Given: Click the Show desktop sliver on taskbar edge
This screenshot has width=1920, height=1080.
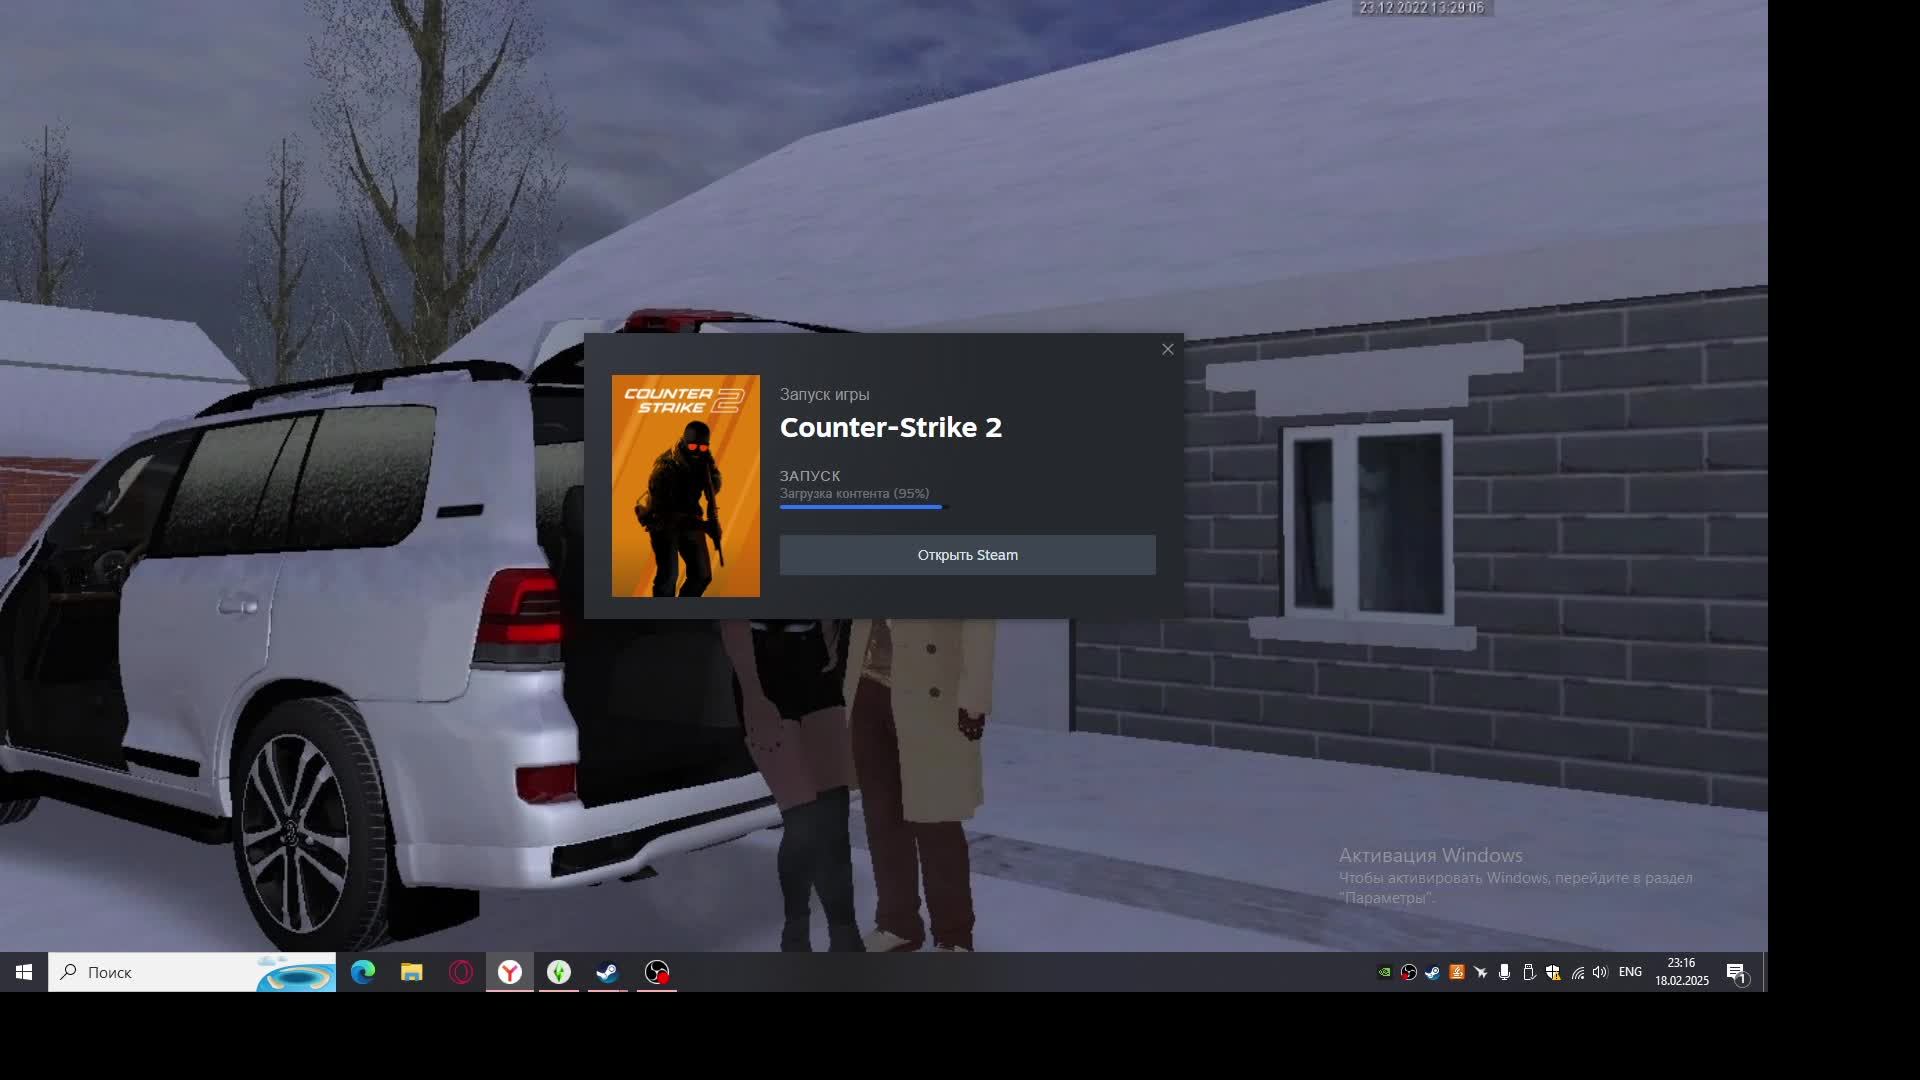Looking at the screenshot, I should click(x=1765, y=972).
